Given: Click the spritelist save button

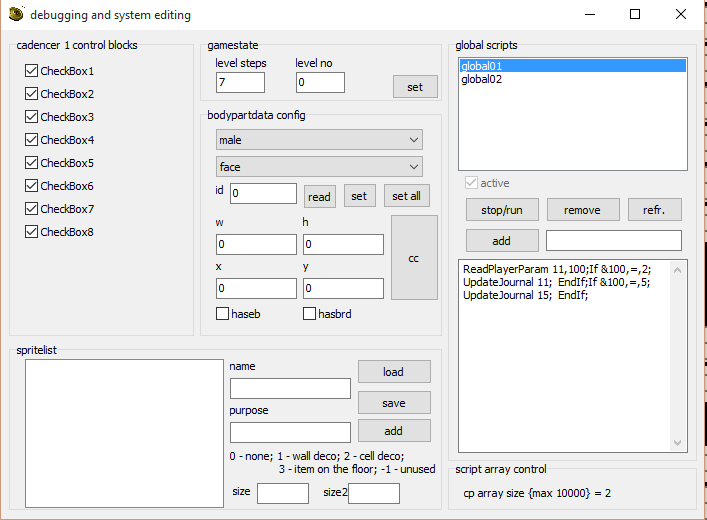Looking at the screenshot, I should [x=394, y=402].
